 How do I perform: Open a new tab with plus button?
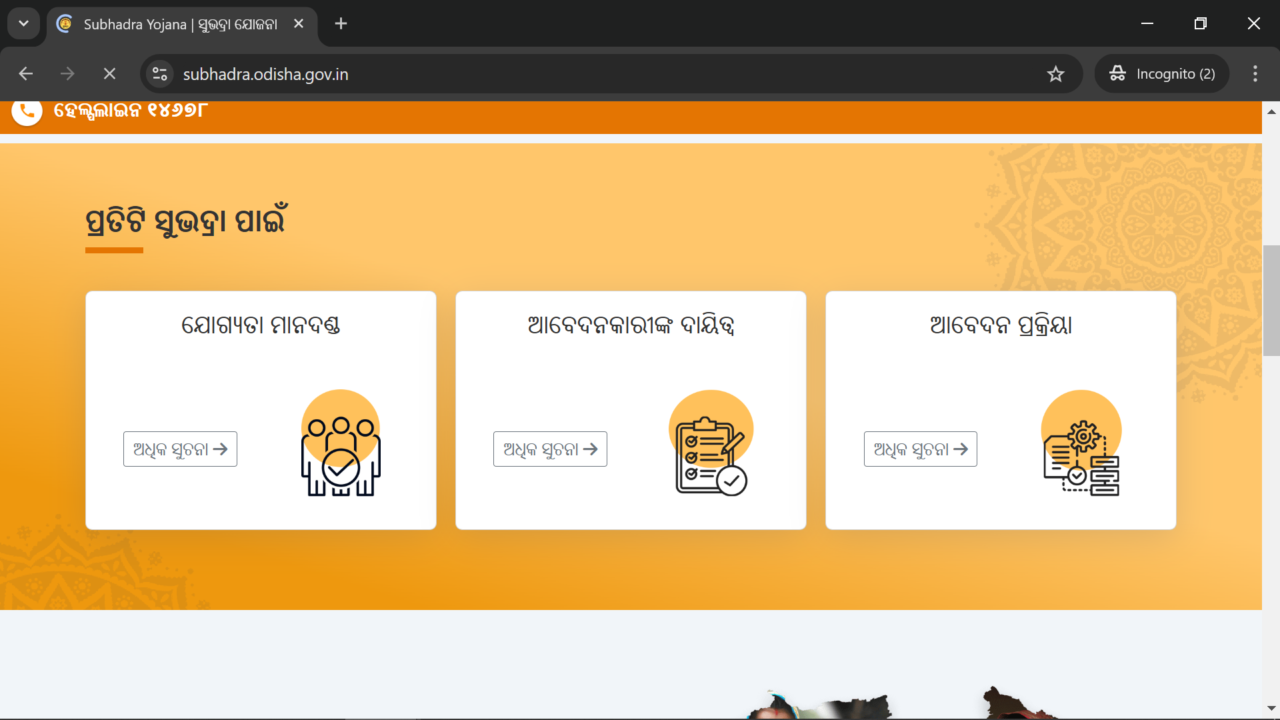[341, 23]
